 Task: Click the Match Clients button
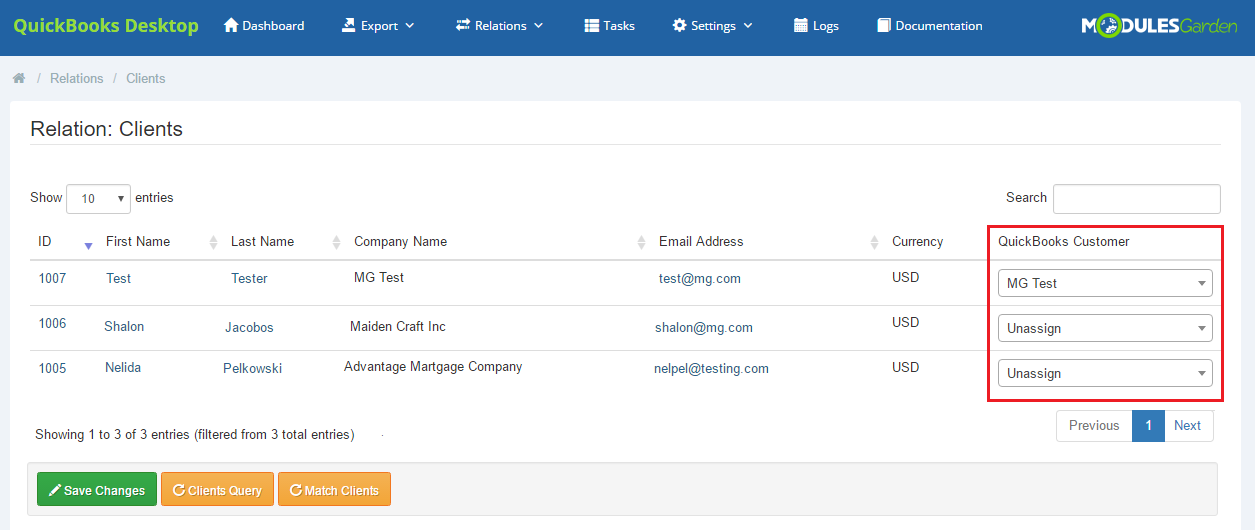point(334,490)
